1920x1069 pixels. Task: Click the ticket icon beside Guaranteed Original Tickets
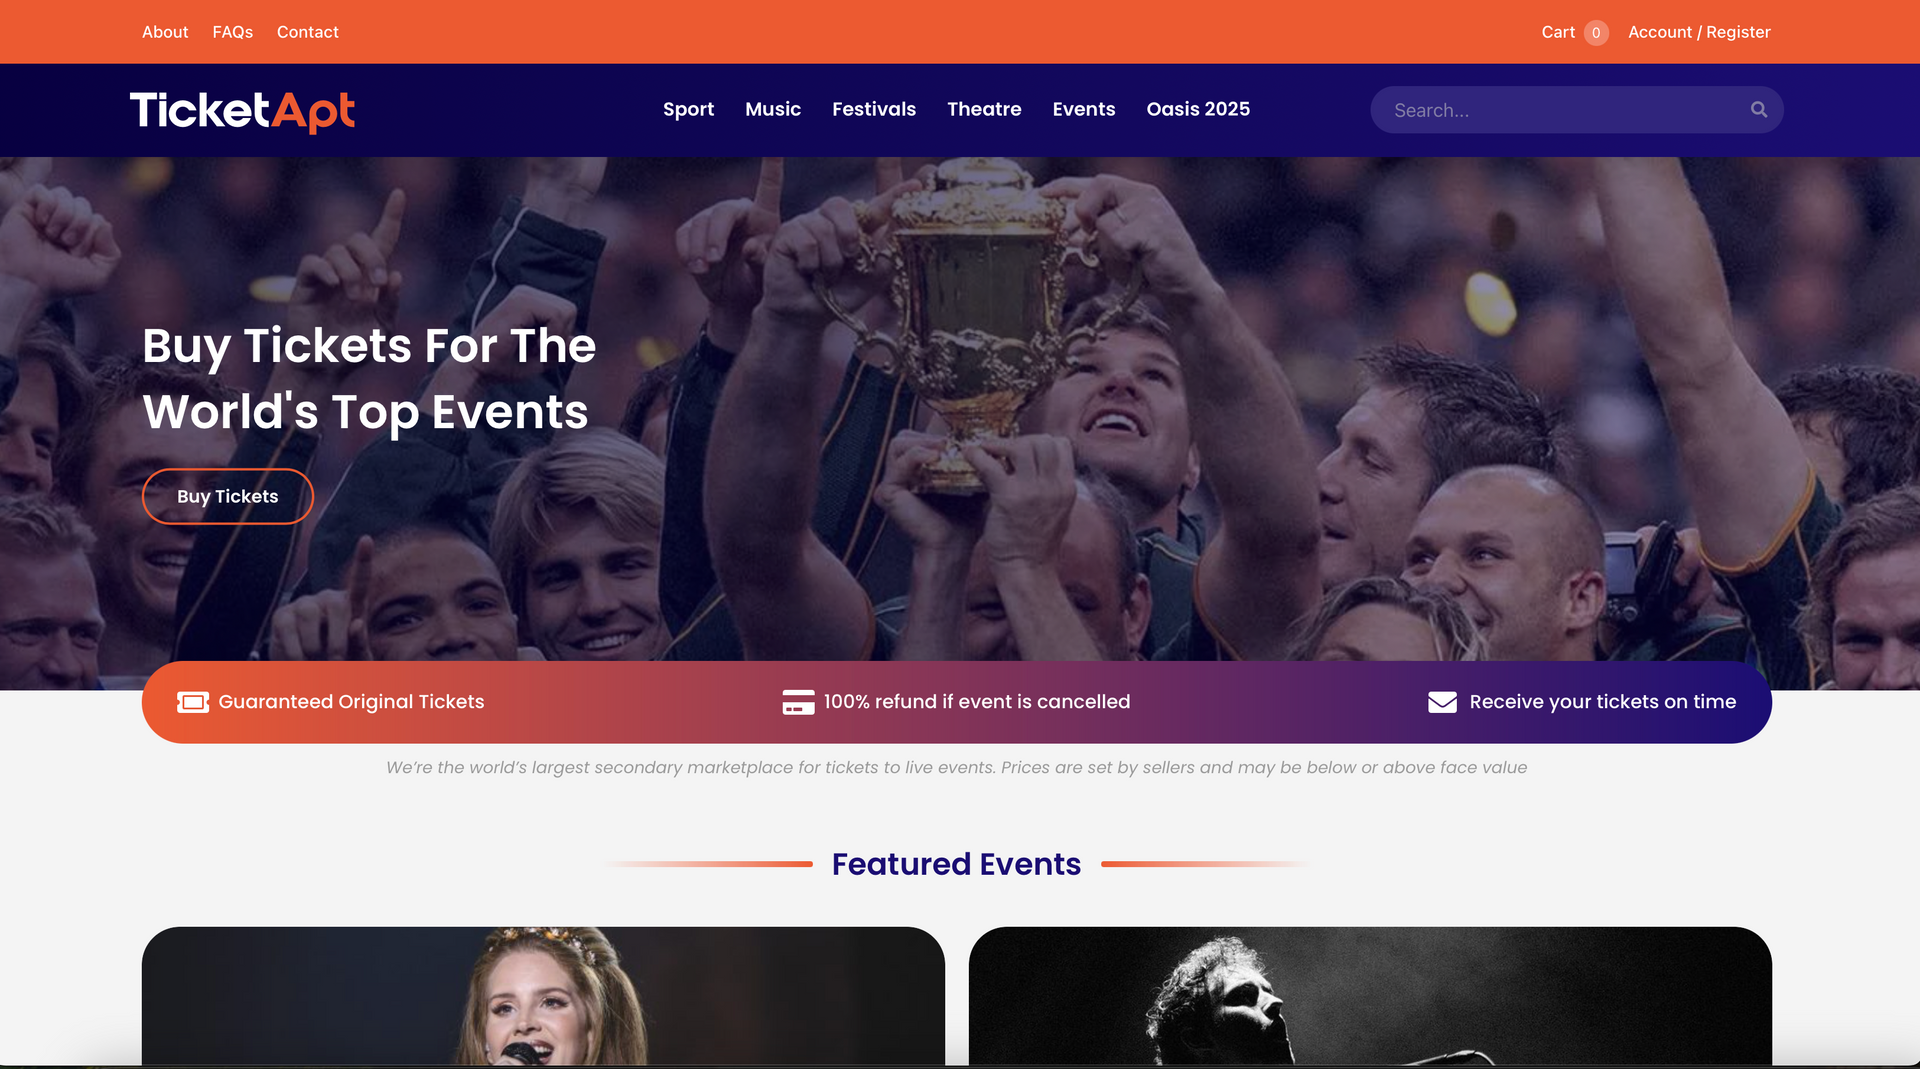[193, 702]
